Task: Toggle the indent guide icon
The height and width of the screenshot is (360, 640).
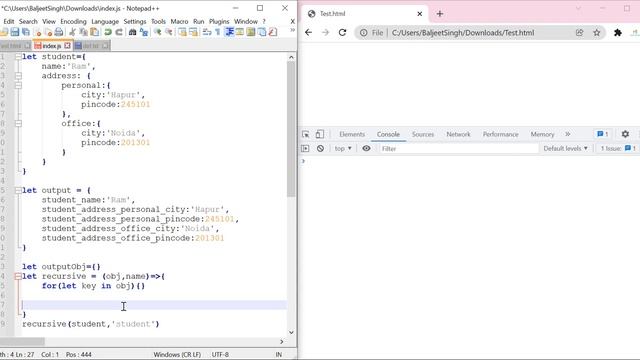Action: pos(229,32)
